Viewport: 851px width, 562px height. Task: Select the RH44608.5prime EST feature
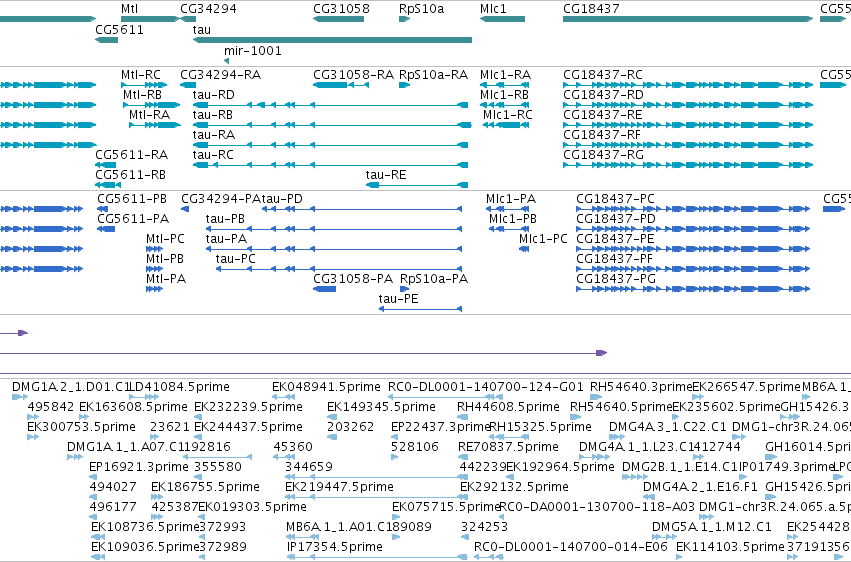462,417
